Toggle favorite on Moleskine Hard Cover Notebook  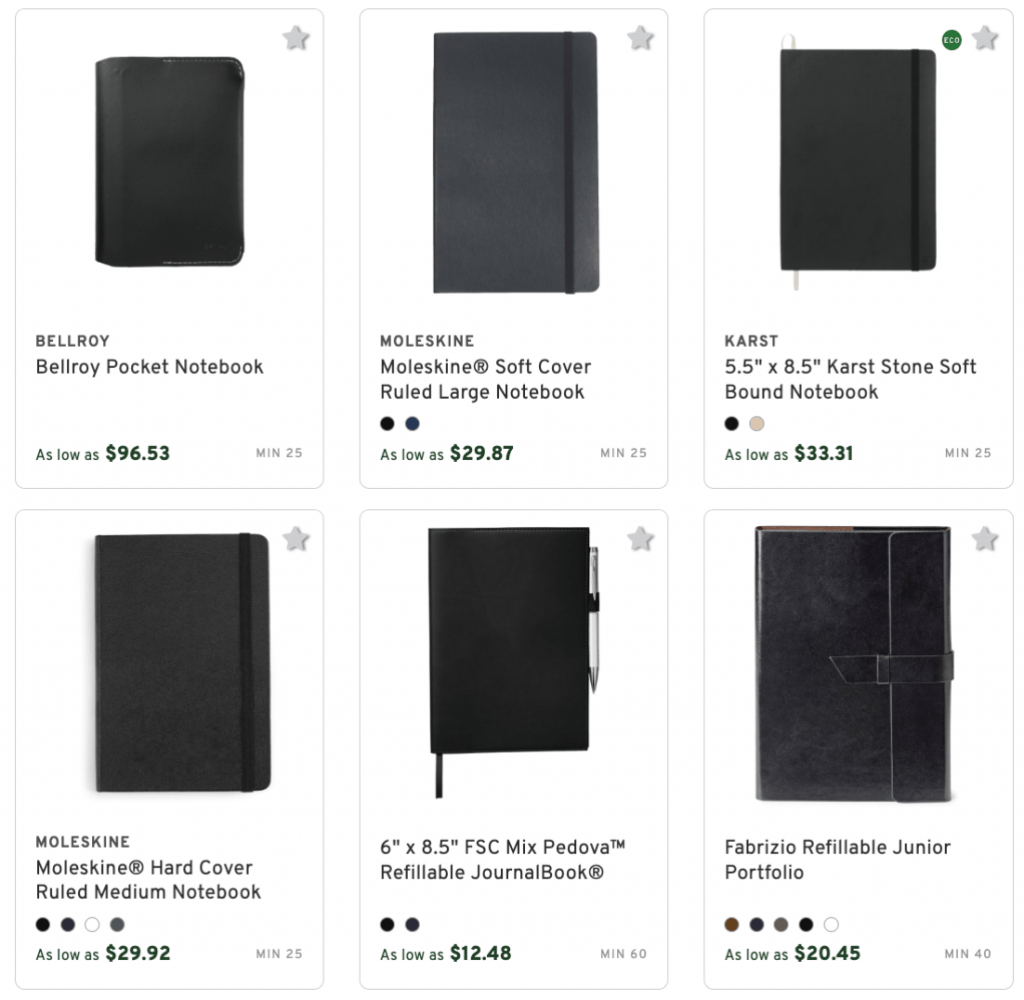tap(296, 538)
